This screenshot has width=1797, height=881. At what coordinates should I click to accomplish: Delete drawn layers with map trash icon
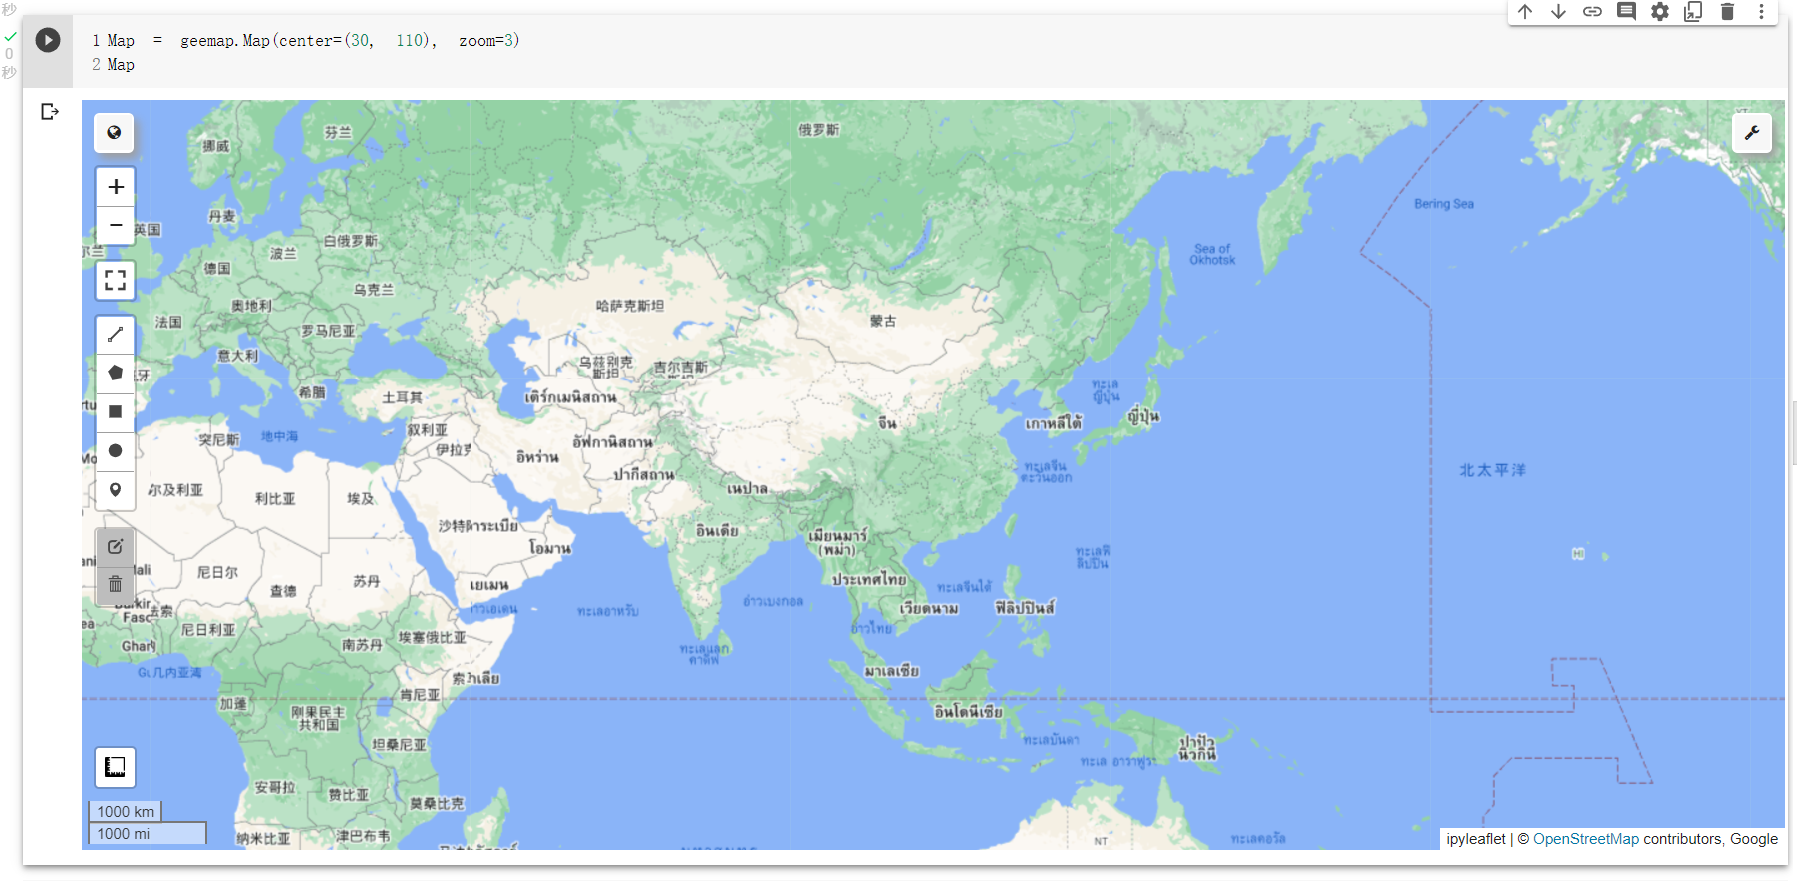tap(116, 585)
